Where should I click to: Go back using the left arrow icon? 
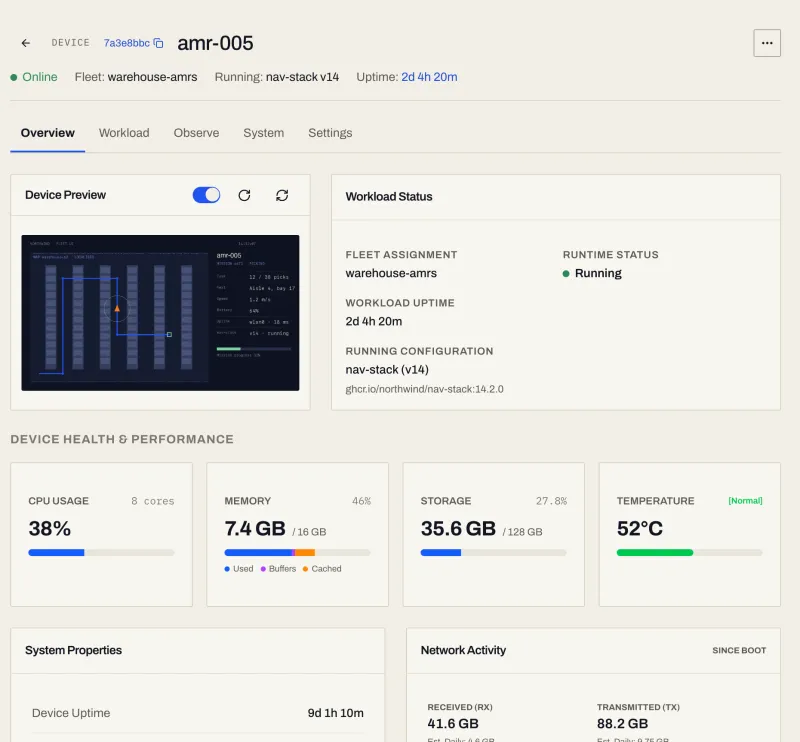(26, 43)
